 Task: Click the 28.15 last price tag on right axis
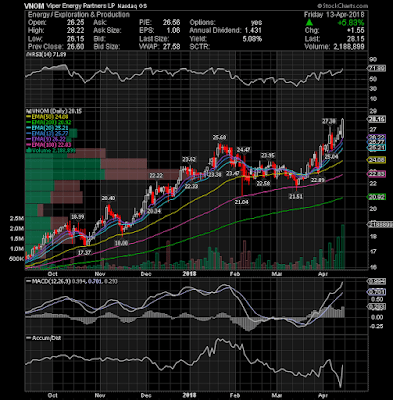tap(376, 119)
